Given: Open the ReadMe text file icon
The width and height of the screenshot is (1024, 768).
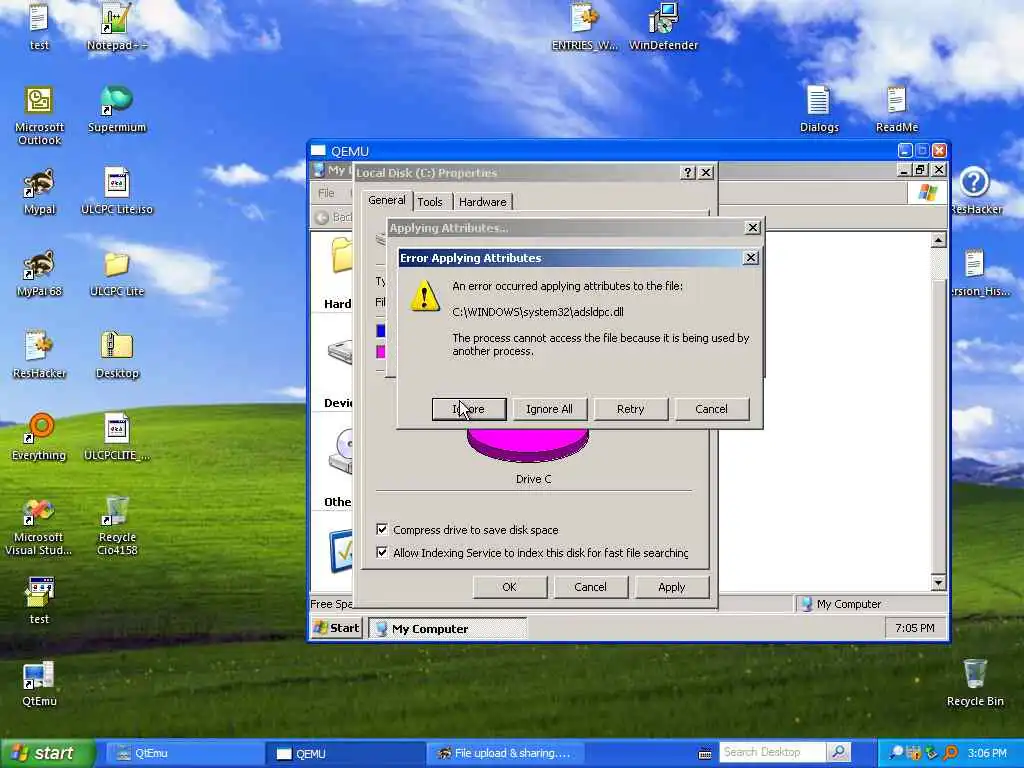Looking at the screenshot, I should click(x=897, y=108).
